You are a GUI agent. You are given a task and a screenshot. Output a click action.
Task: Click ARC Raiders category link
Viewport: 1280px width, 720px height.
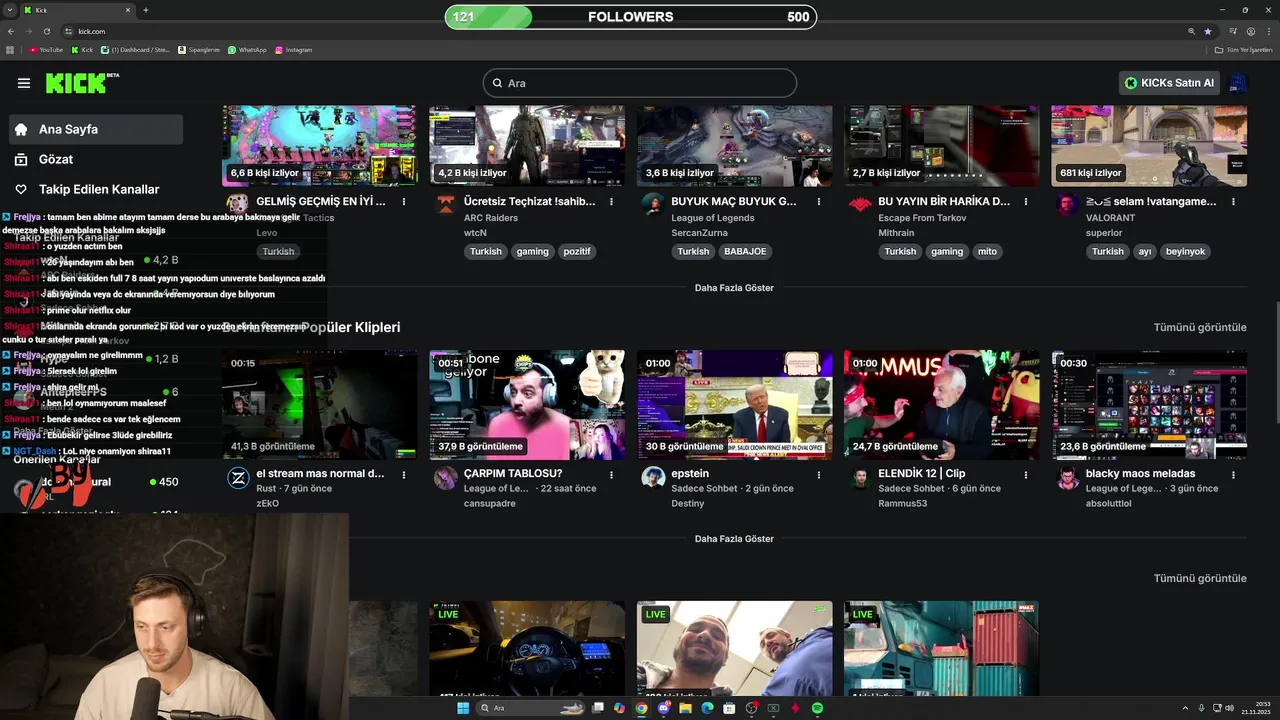[x=491, y=218]
